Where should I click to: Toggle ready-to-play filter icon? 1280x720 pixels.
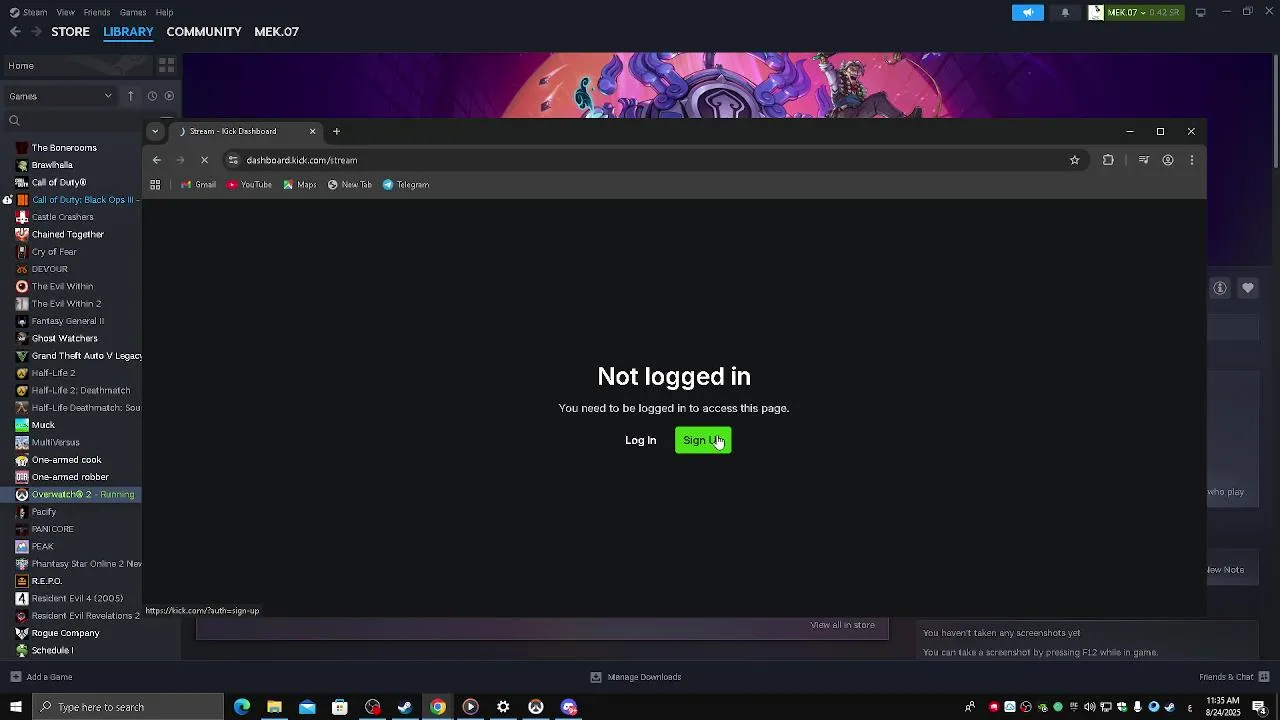click(169, 96)
